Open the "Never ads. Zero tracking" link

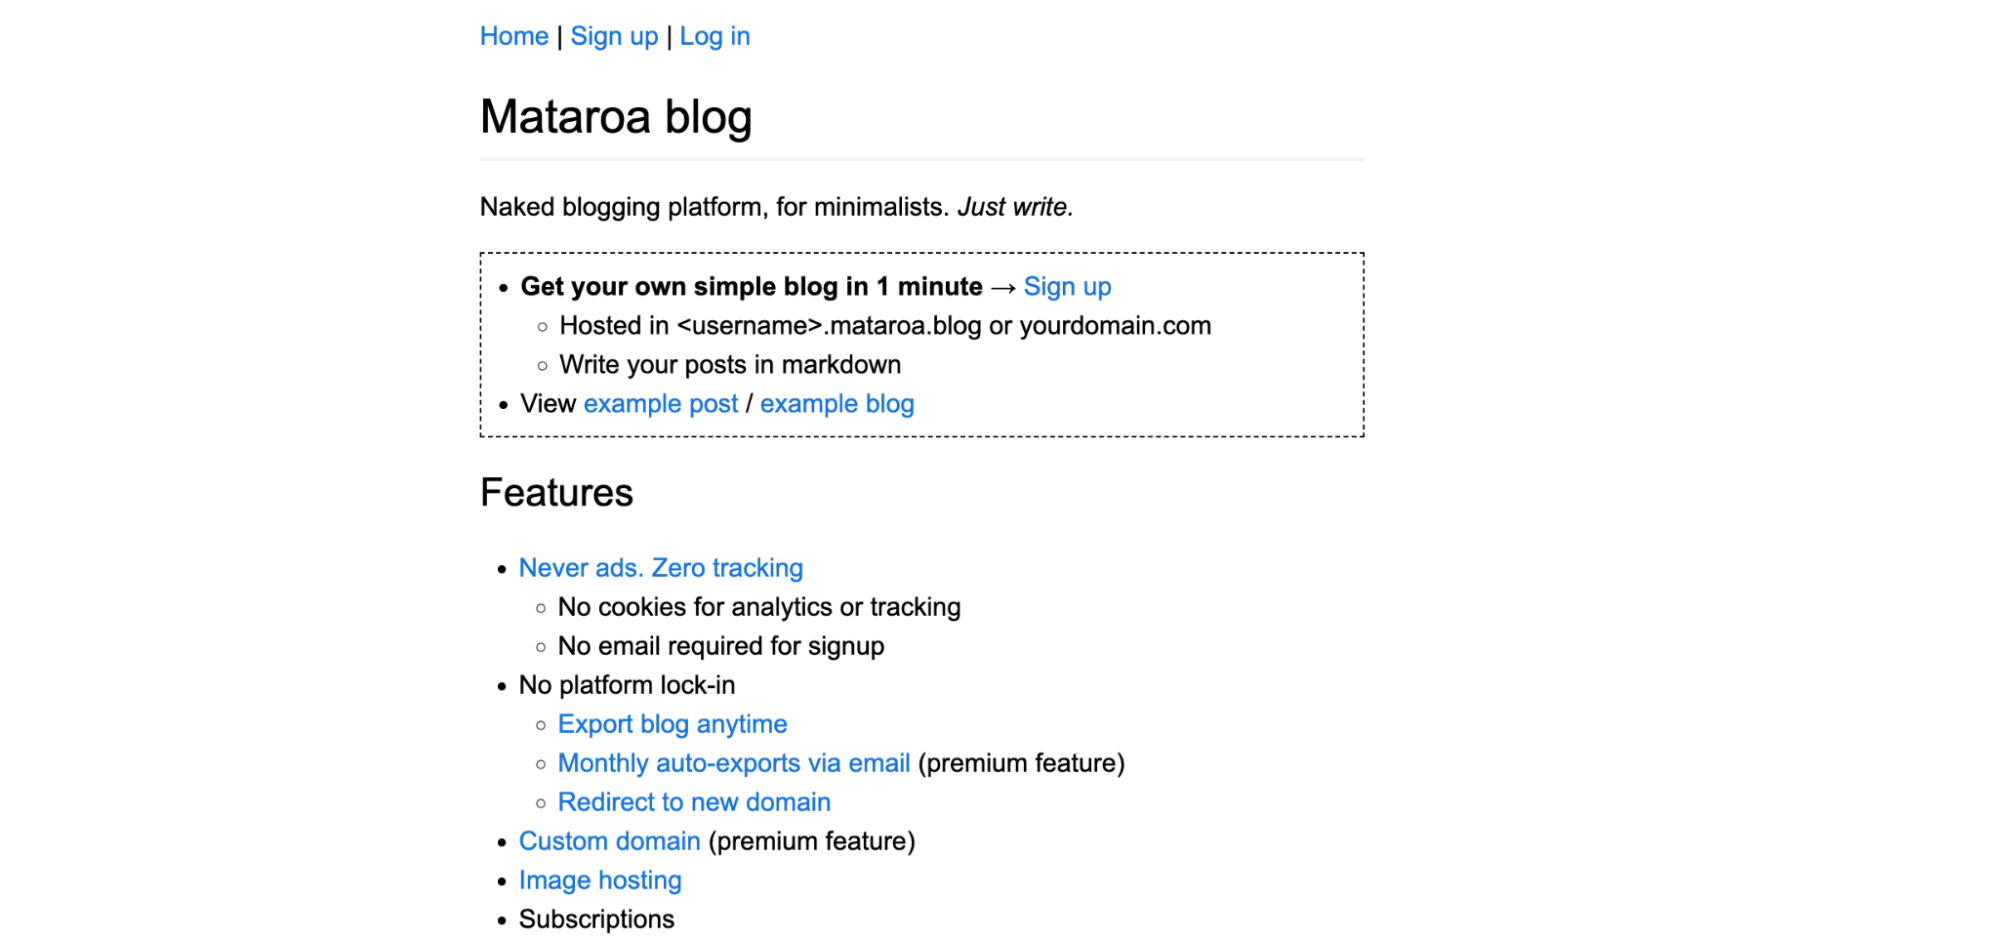pyautogui.click(x=660, y=568)
